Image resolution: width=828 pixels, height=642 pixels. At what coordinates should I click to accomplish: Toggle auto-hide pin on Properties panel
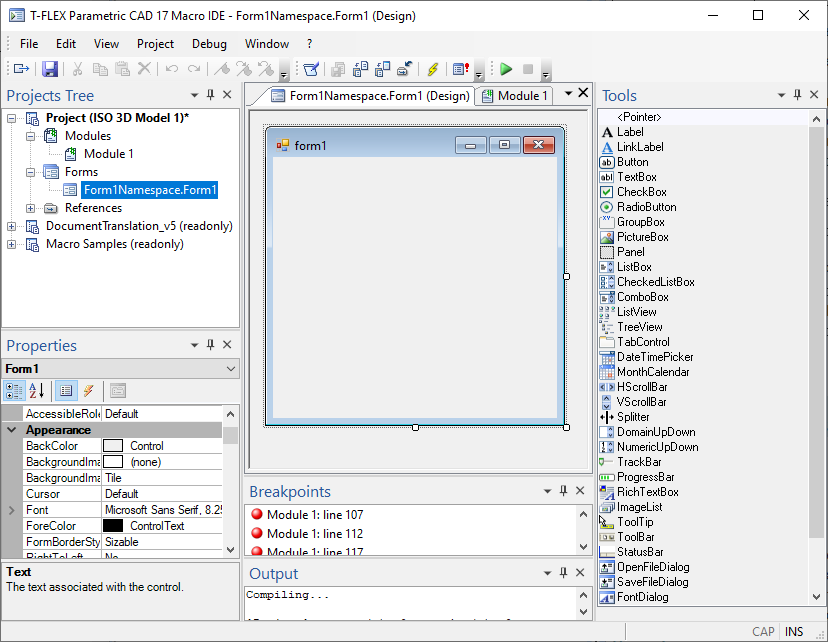[x=210, y=345]
